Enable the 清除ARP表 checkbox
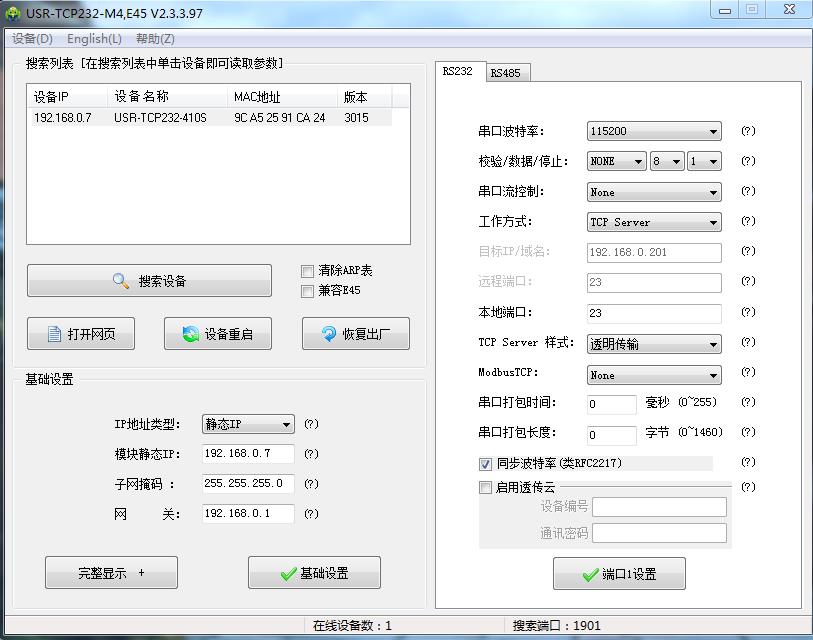 (308, 271)
